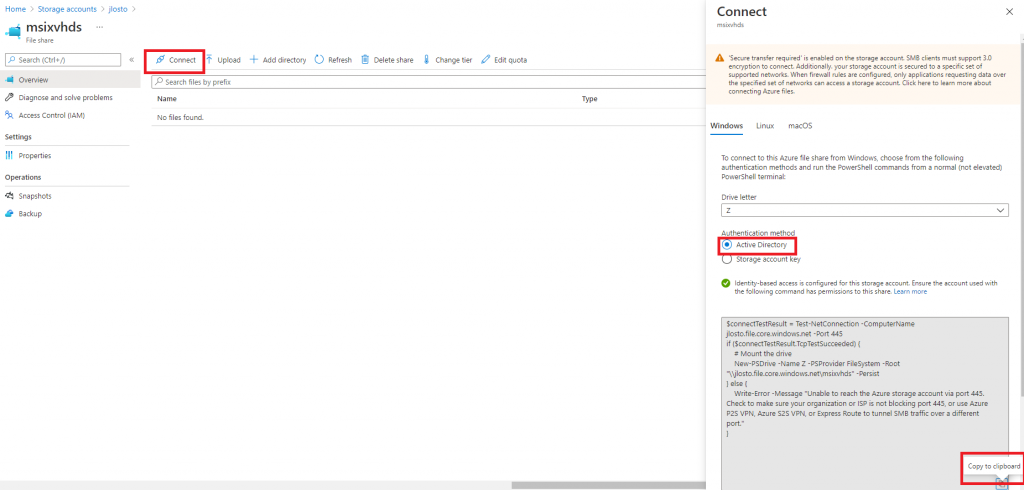1024x490 pixels.
Task: Click the Snapshots icon in sidebar
Action: point(9,196)
